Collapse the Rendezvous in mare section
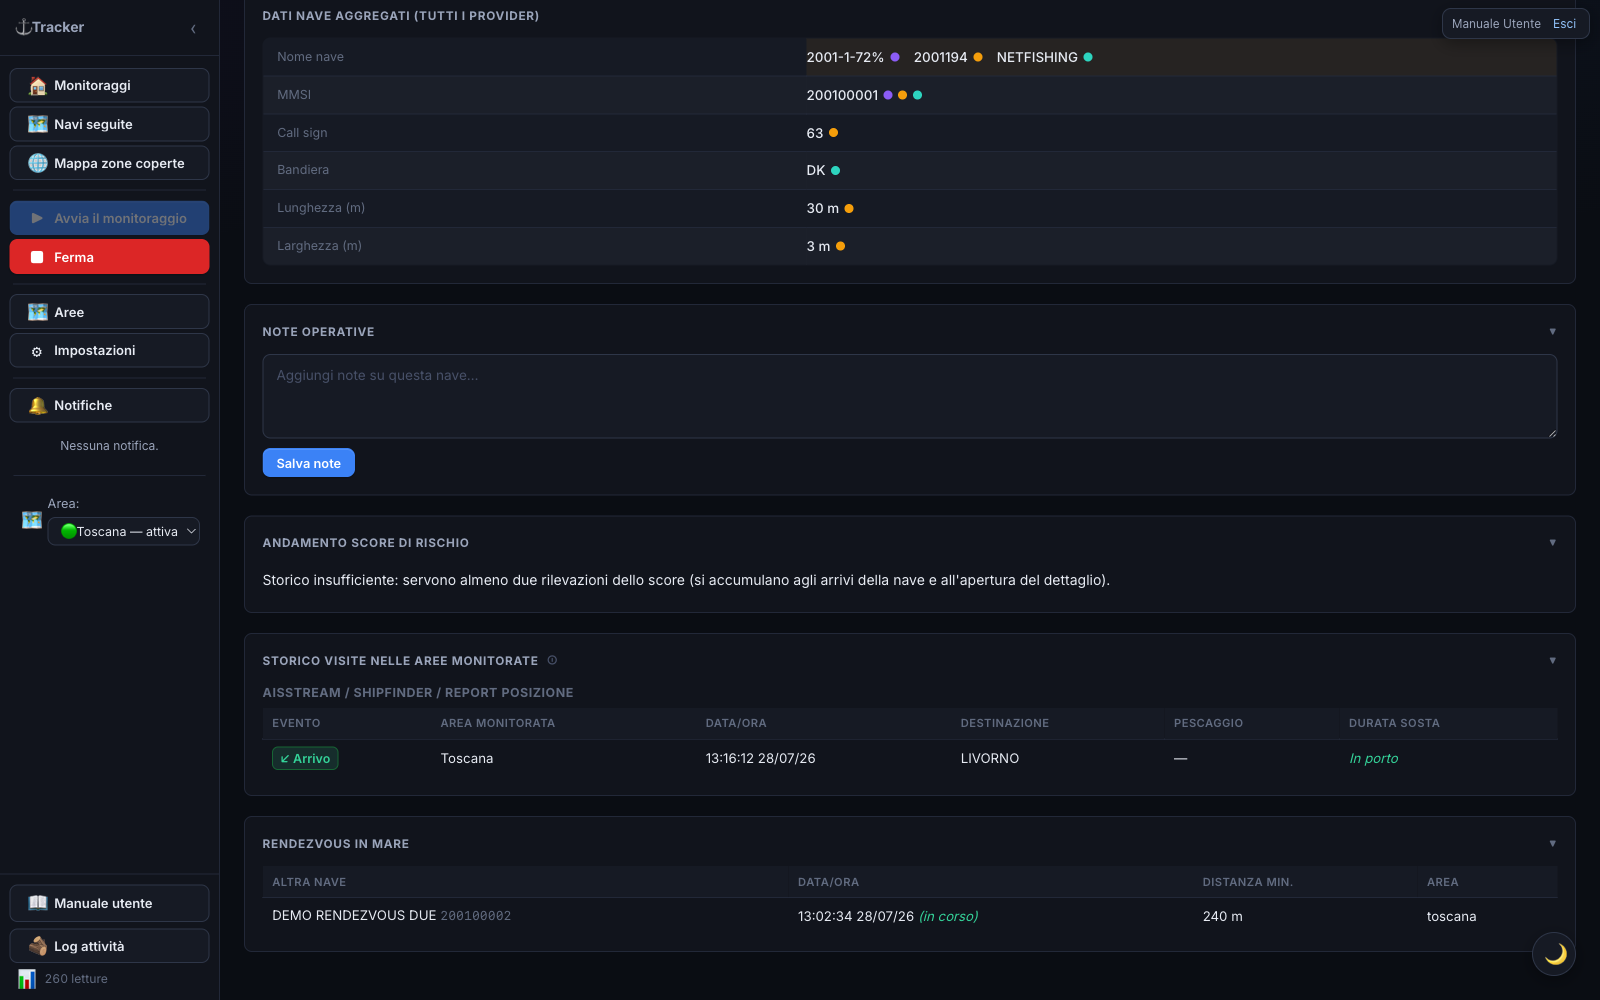Screen dimensions: 1600x1000 [x=1552, y=843]
